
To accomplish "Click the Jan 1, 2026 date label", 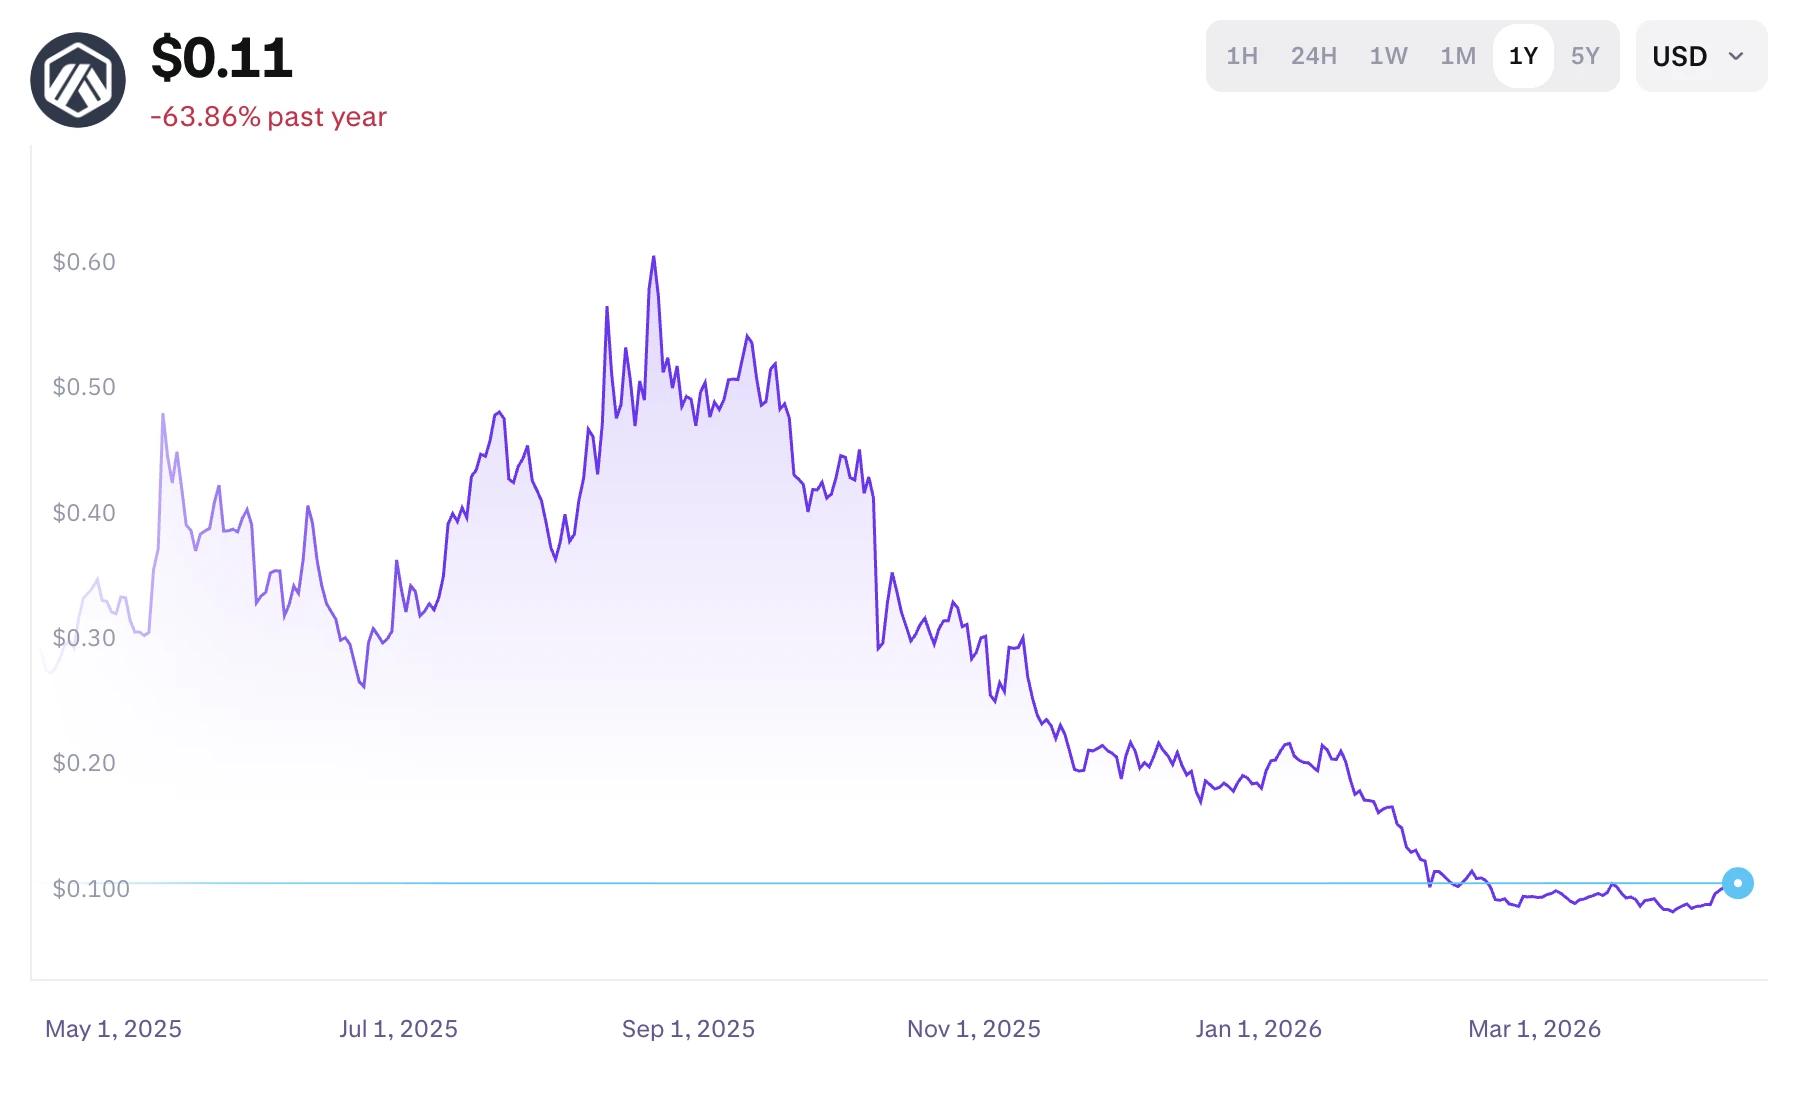I will [x=1258, y=1029].
